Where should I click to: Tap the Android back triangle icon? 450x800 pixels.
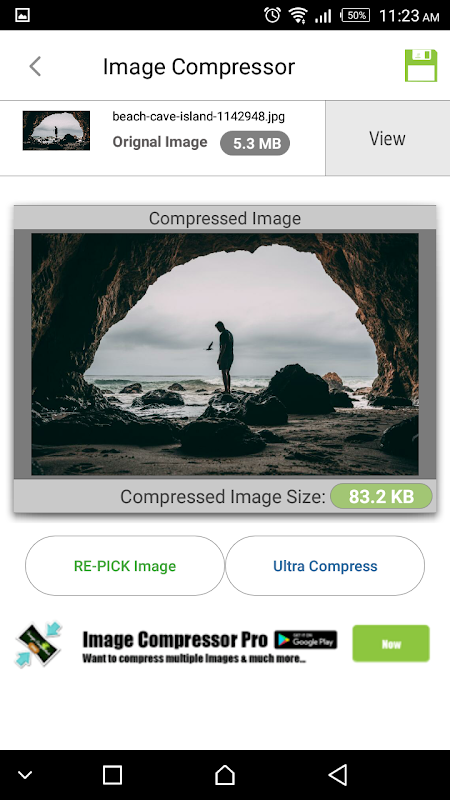click(x=338, y=774)
